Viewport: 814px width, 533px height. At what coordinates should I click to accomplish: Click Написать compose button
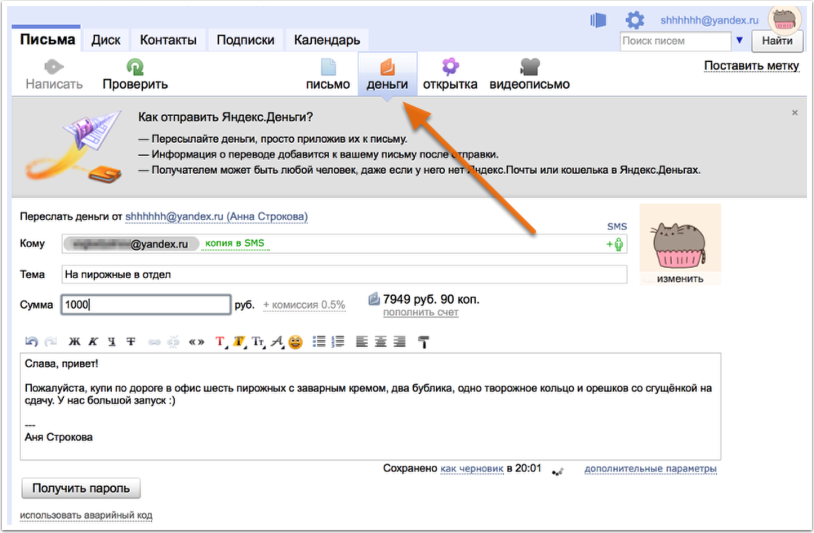point(54,75)
